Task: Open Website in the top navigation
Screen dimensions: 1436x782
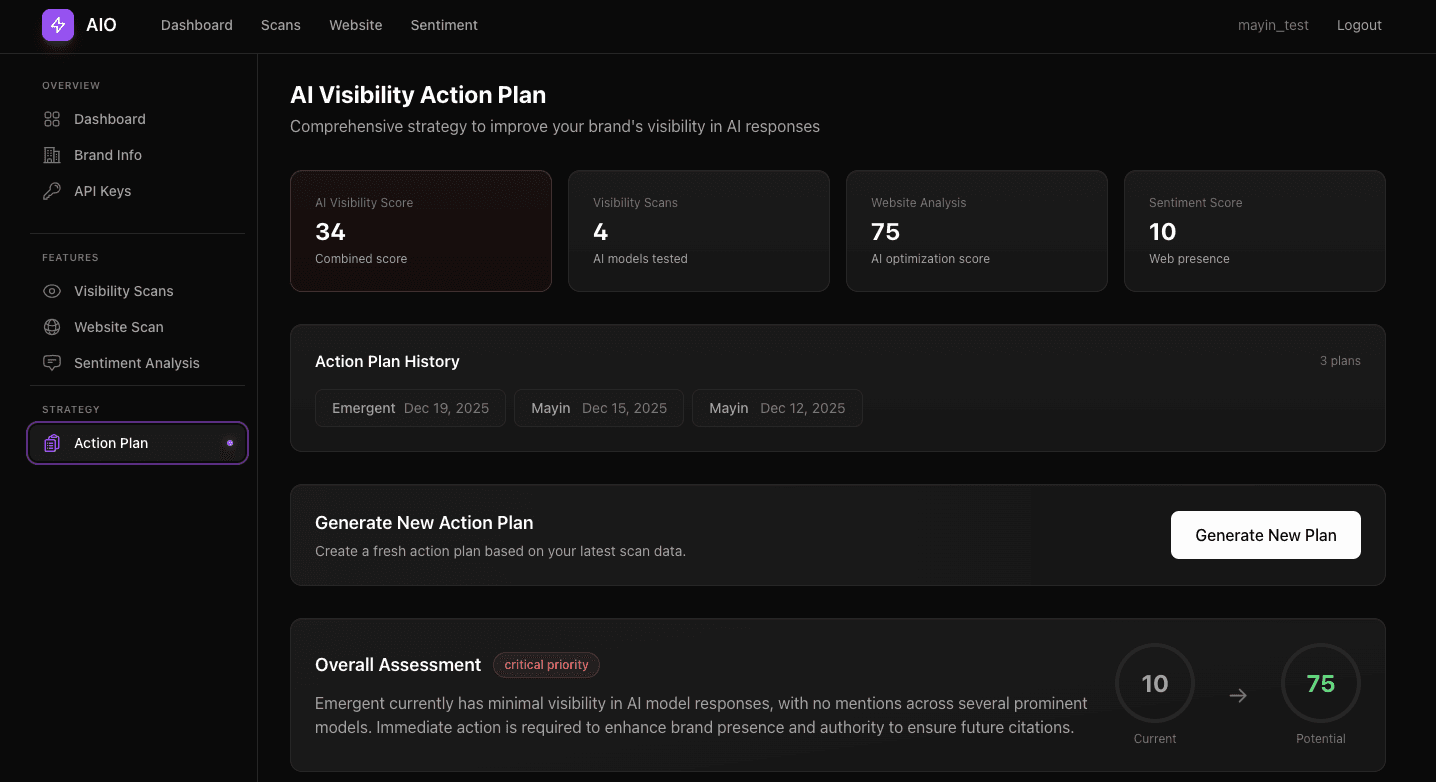Action: click(x=355, y=25)
